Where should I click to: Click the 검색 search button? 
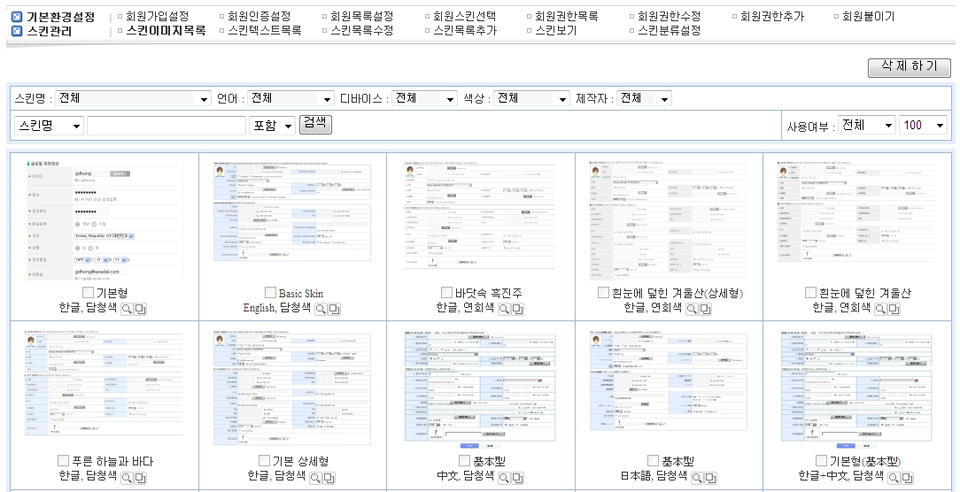(316, 124)
